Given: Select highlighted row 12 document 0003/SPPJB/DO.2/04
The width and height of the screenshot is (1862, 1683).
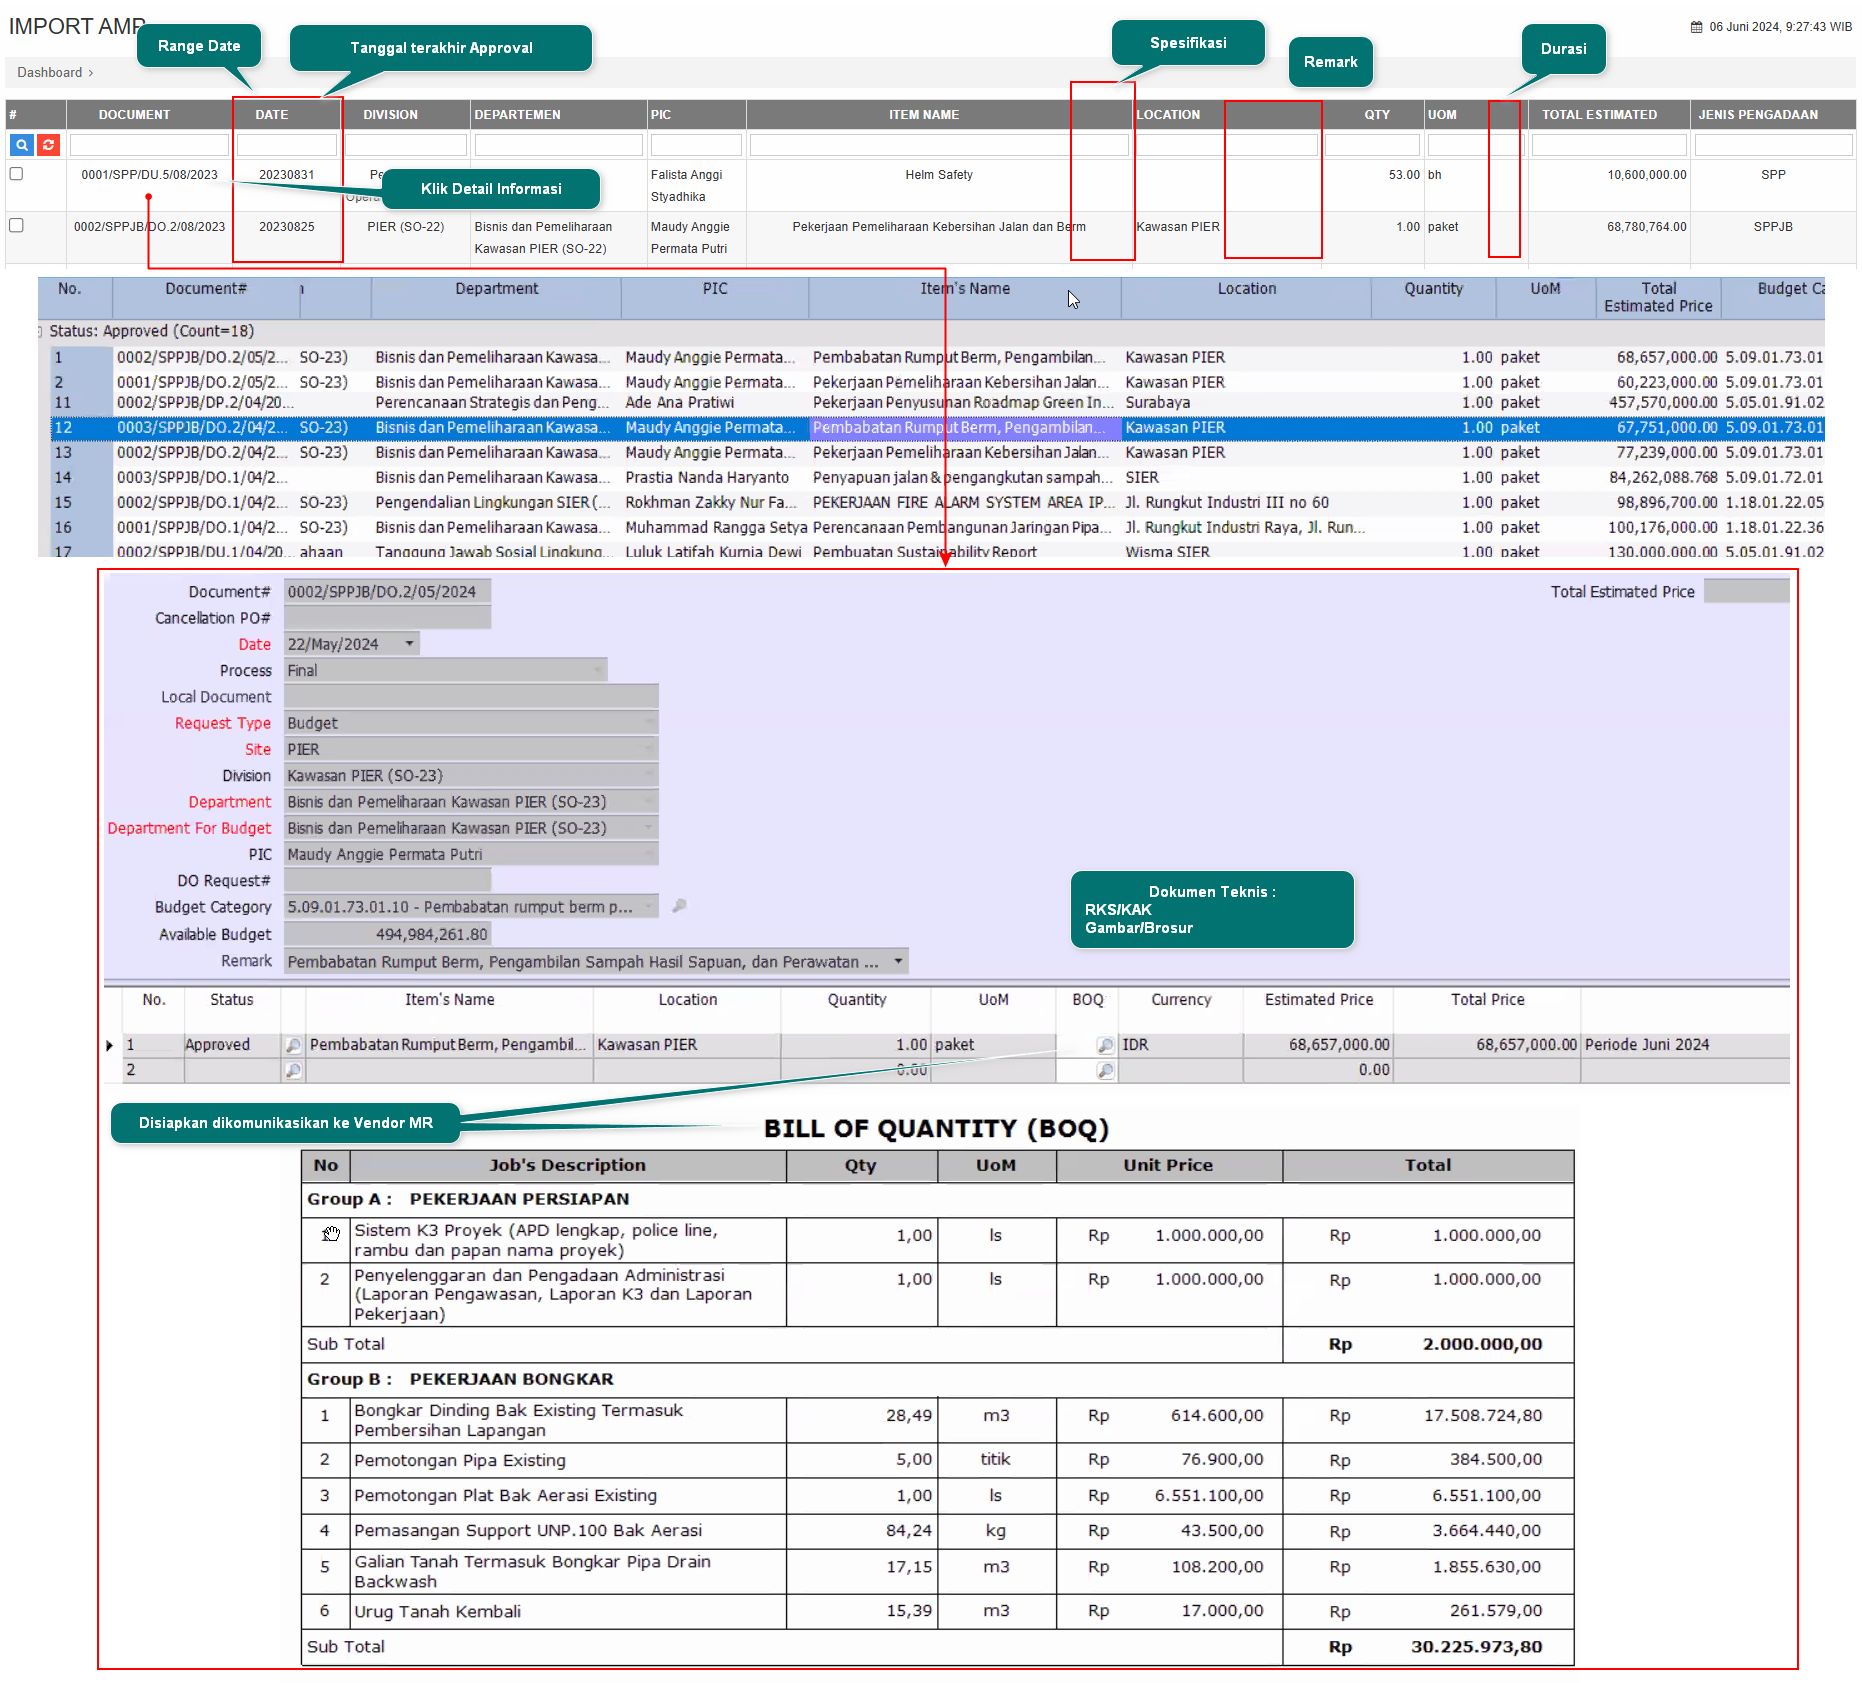Looking at the screenshot, I should tap(200, 428).
